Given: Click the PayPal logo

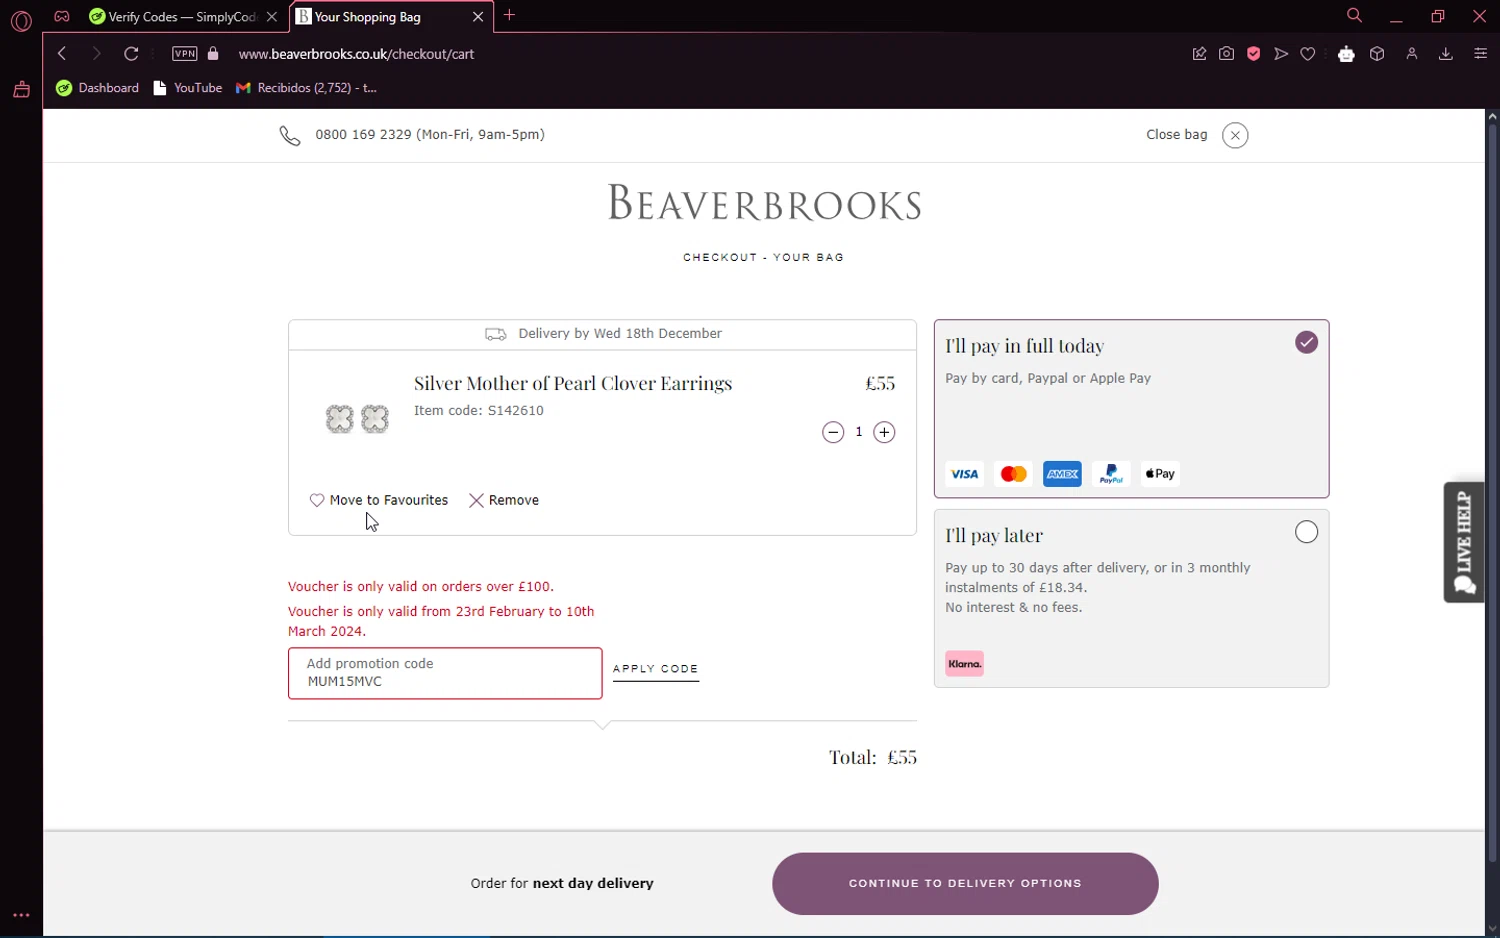Looking at the screenshot, I should click(1111, 474).
